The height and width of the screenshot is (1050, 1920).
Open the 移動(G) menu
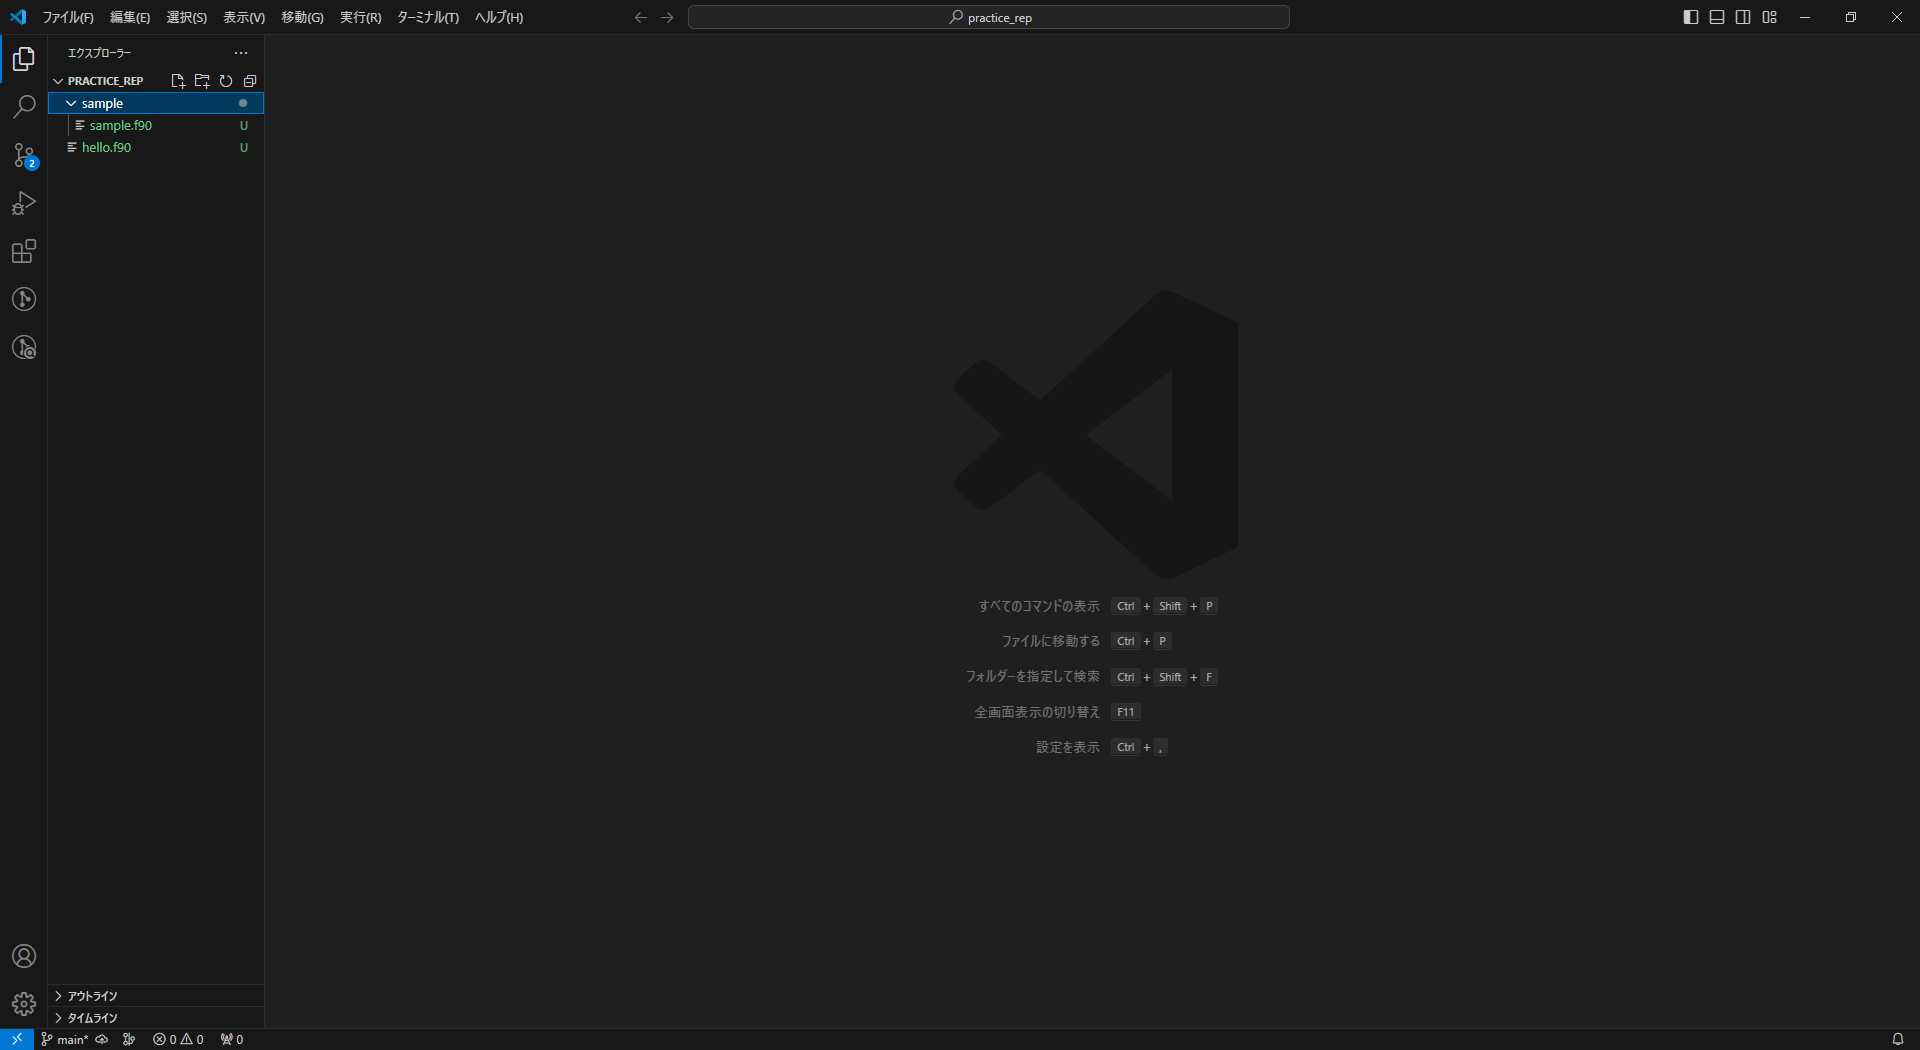click(x=303, y=17)
